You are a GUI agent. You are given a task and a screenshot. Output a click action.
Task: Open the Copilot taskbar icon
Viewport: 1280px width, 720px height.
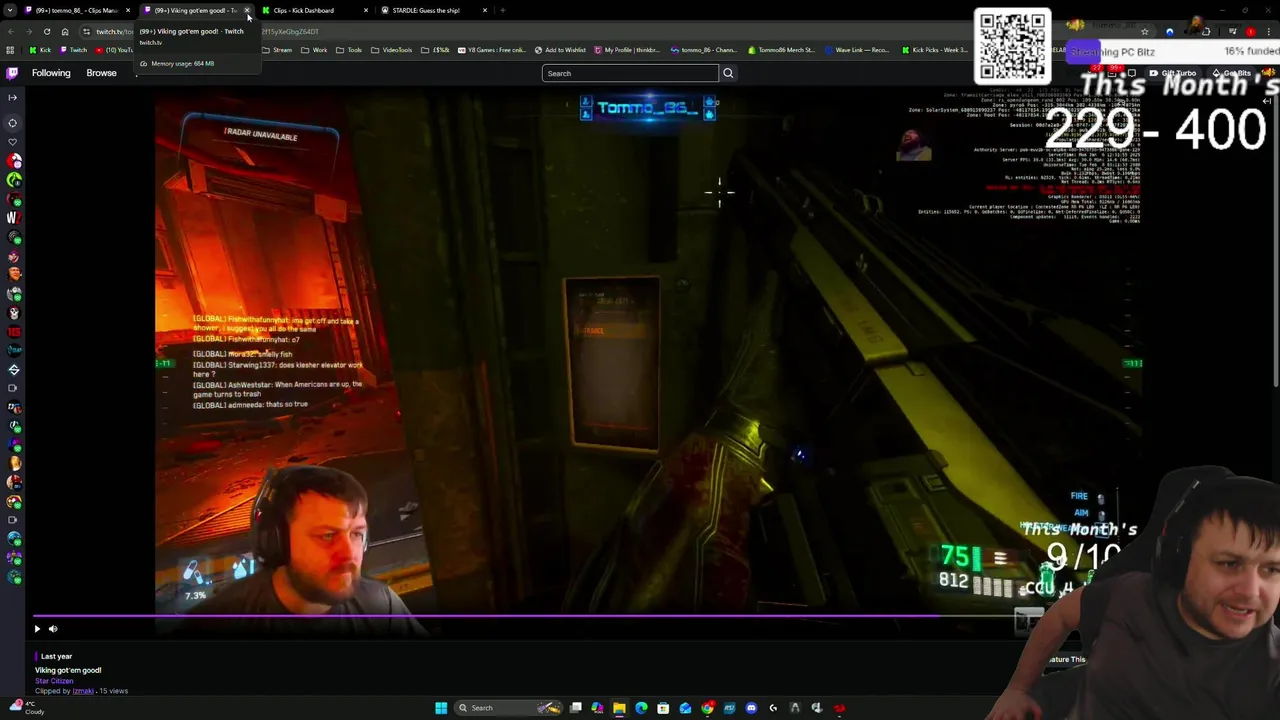597,708
